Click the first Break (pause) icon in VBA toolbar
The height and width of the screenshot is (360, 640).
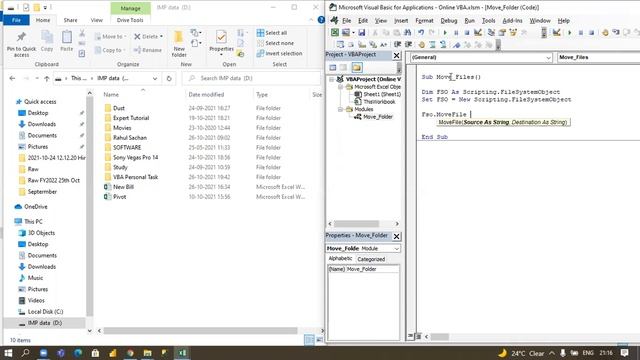(x=456, y=33)
